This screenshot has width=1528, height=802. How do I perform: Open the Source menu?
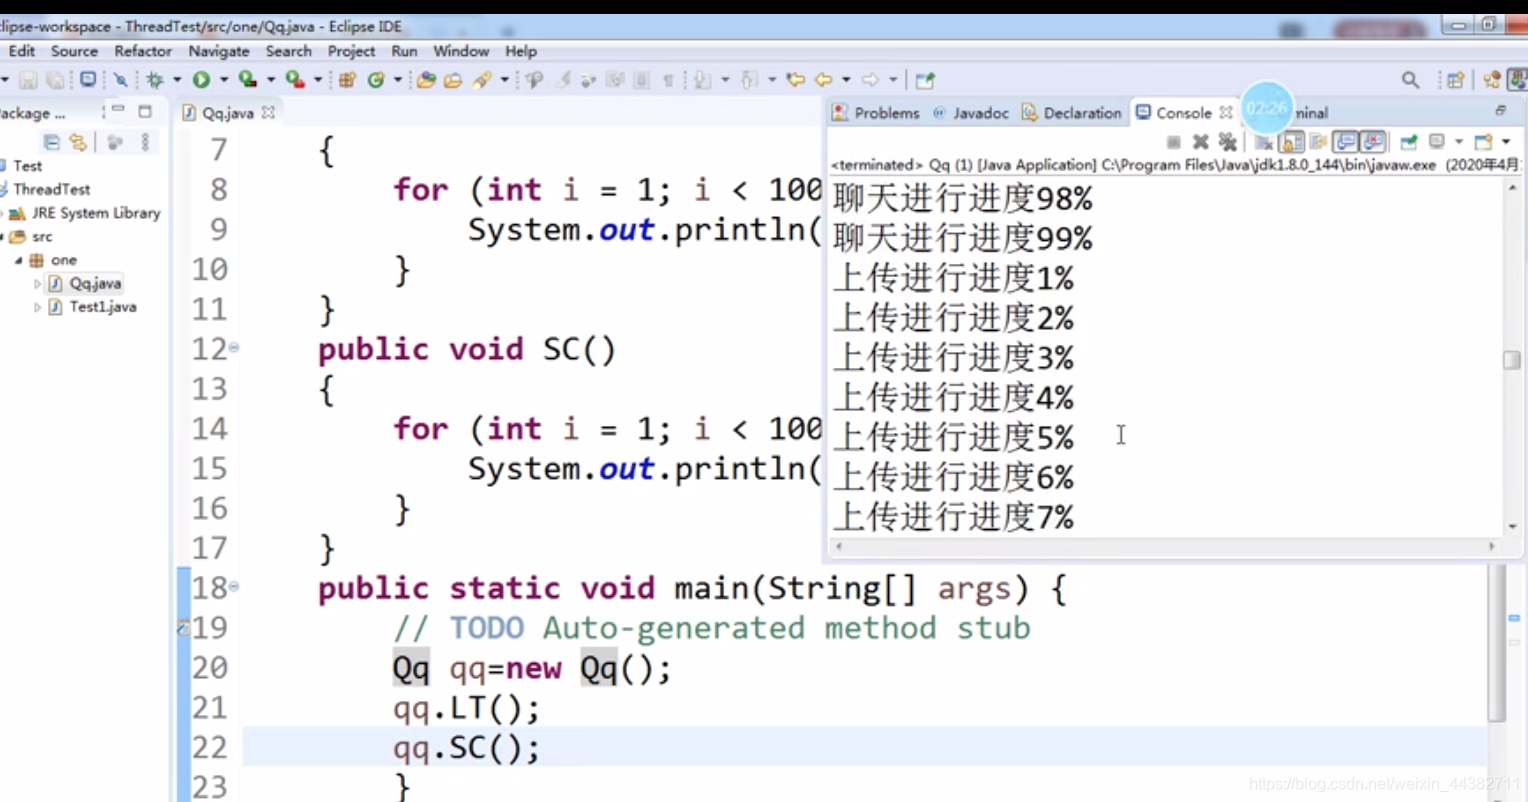(x=74, y=51)
